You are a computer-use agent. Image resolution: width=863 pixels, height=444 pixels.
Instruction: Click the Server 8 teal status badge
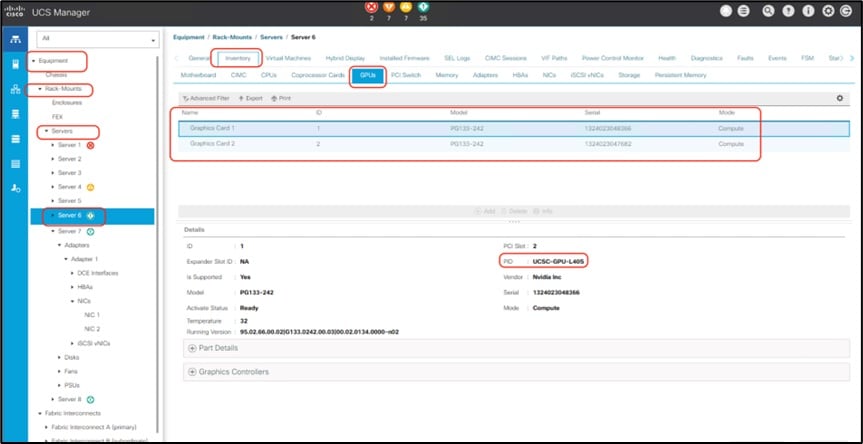pyautogui.click(x=91, y=399)
